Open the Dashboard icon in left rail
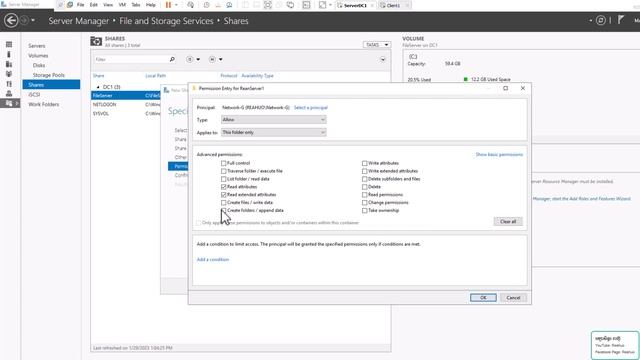640x360 pixels. [9, 44]
